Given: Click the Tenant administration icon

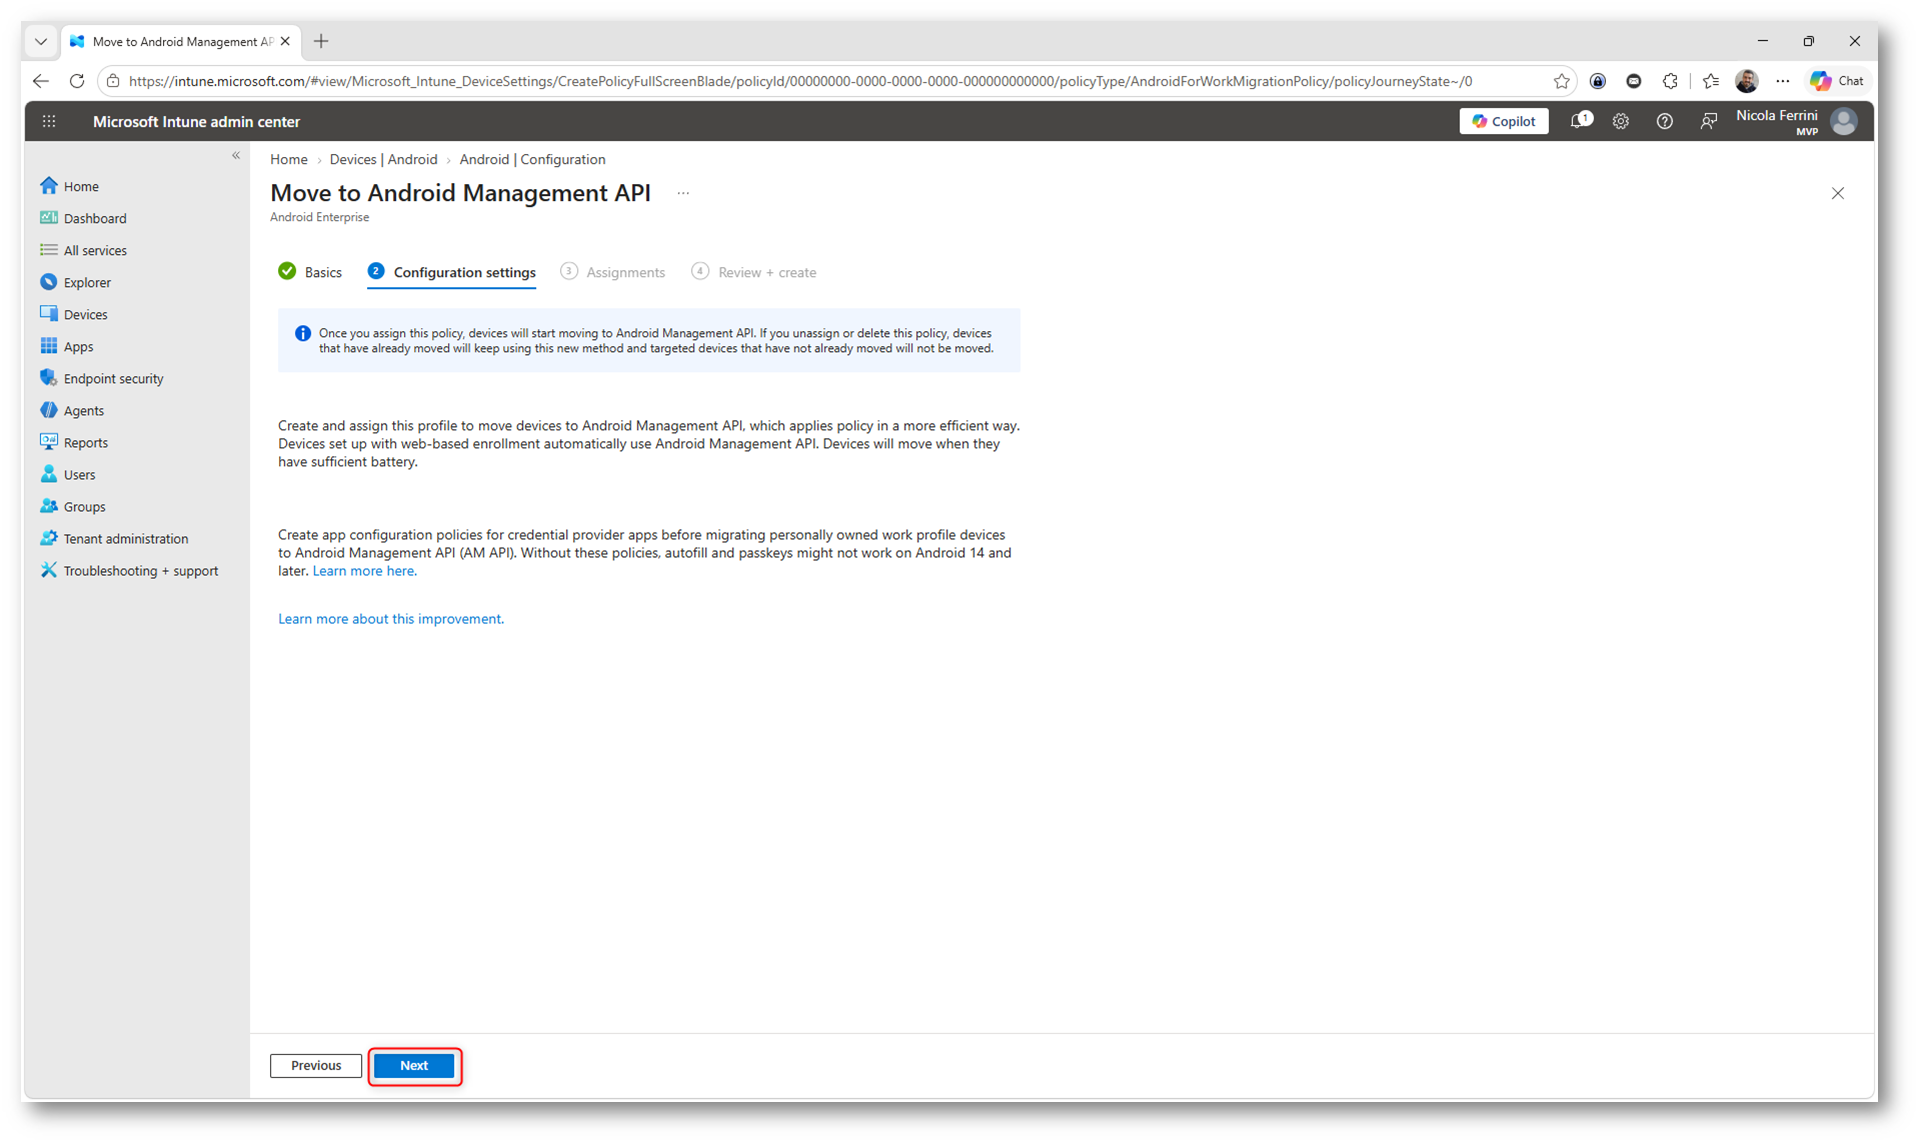Looking at the screenshot, I should point(49,538).
